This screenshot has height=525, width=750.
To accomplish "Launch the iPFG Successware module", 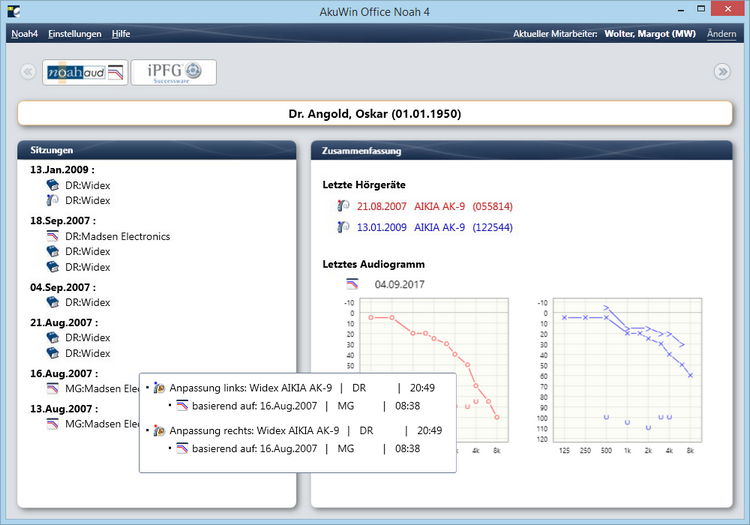I will [x=173, y=72].
